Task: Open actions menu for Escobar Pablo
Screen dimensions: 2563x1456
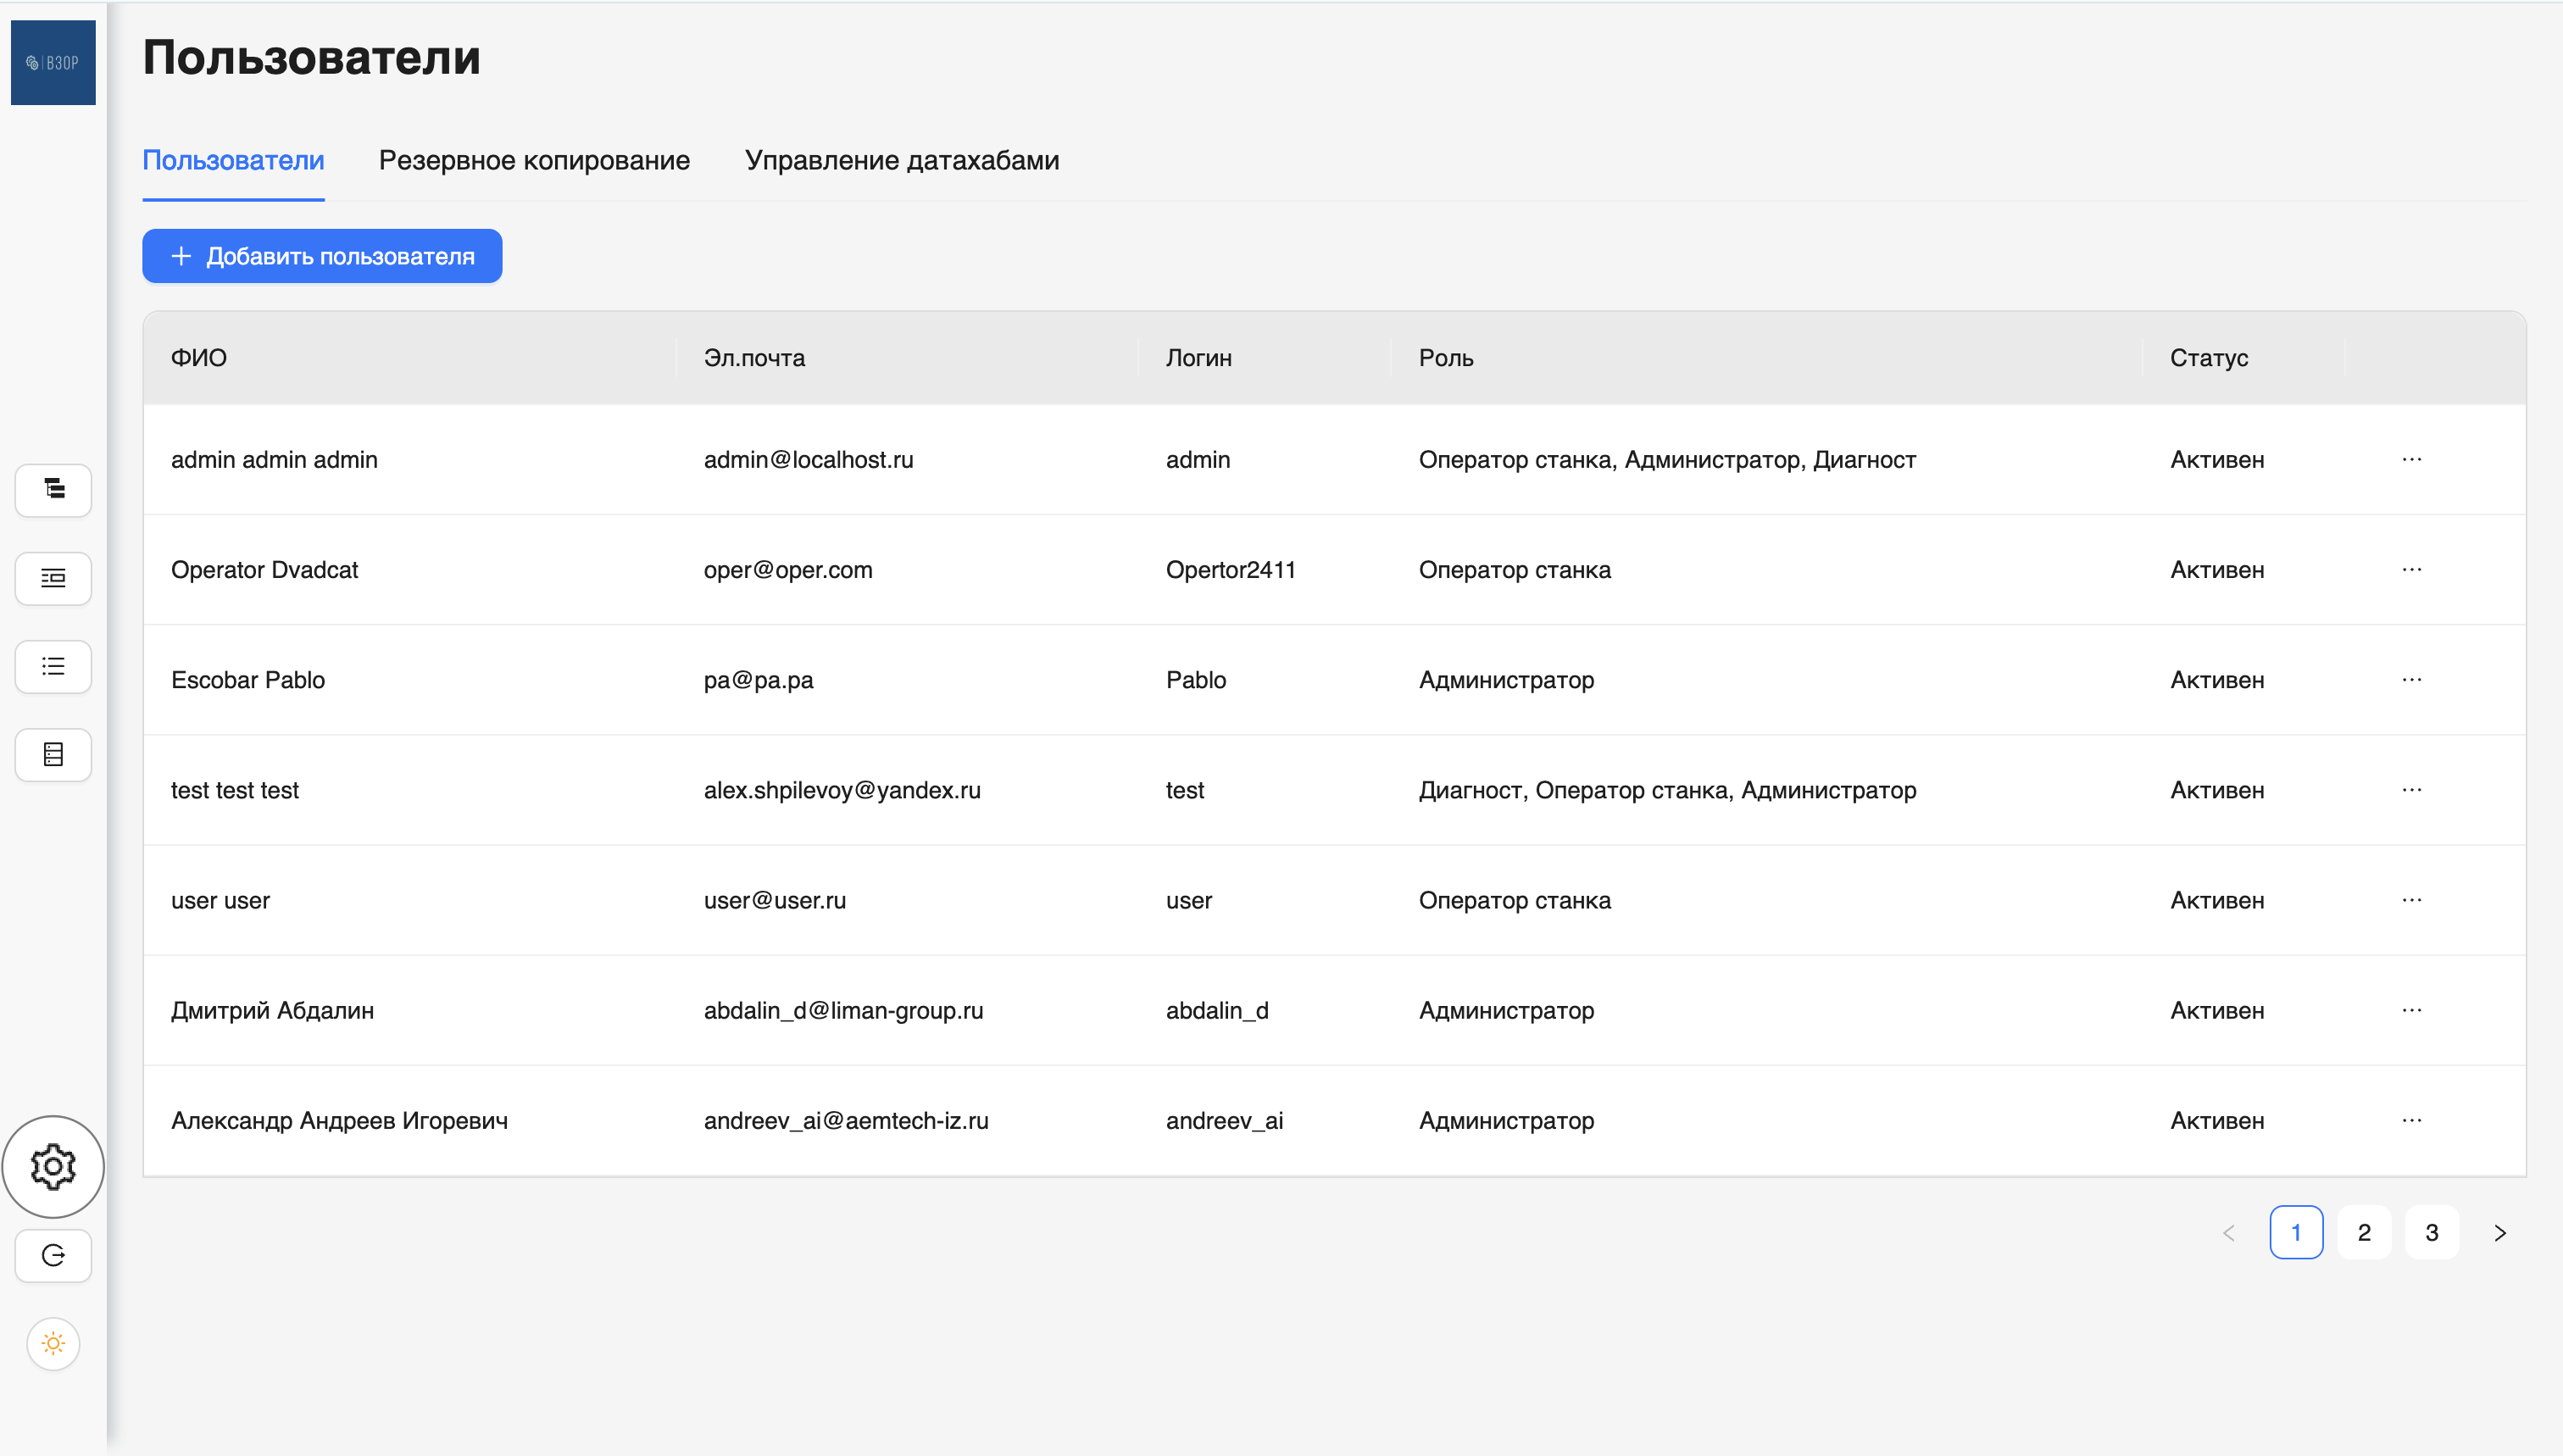Action: [2411, 680]
